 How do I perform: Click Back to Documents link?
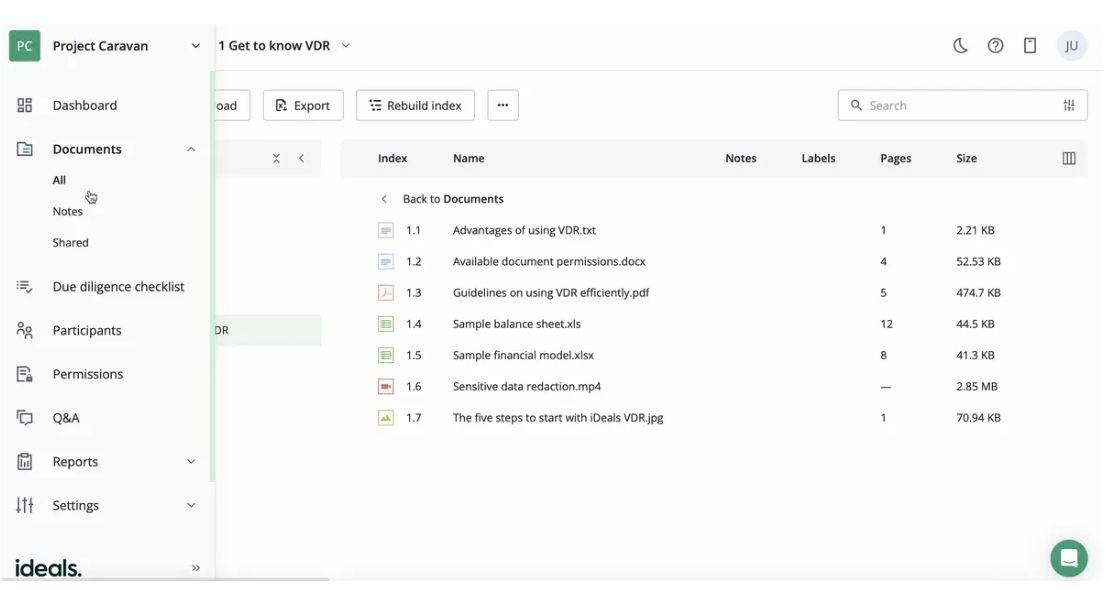(x=453, y=199)
